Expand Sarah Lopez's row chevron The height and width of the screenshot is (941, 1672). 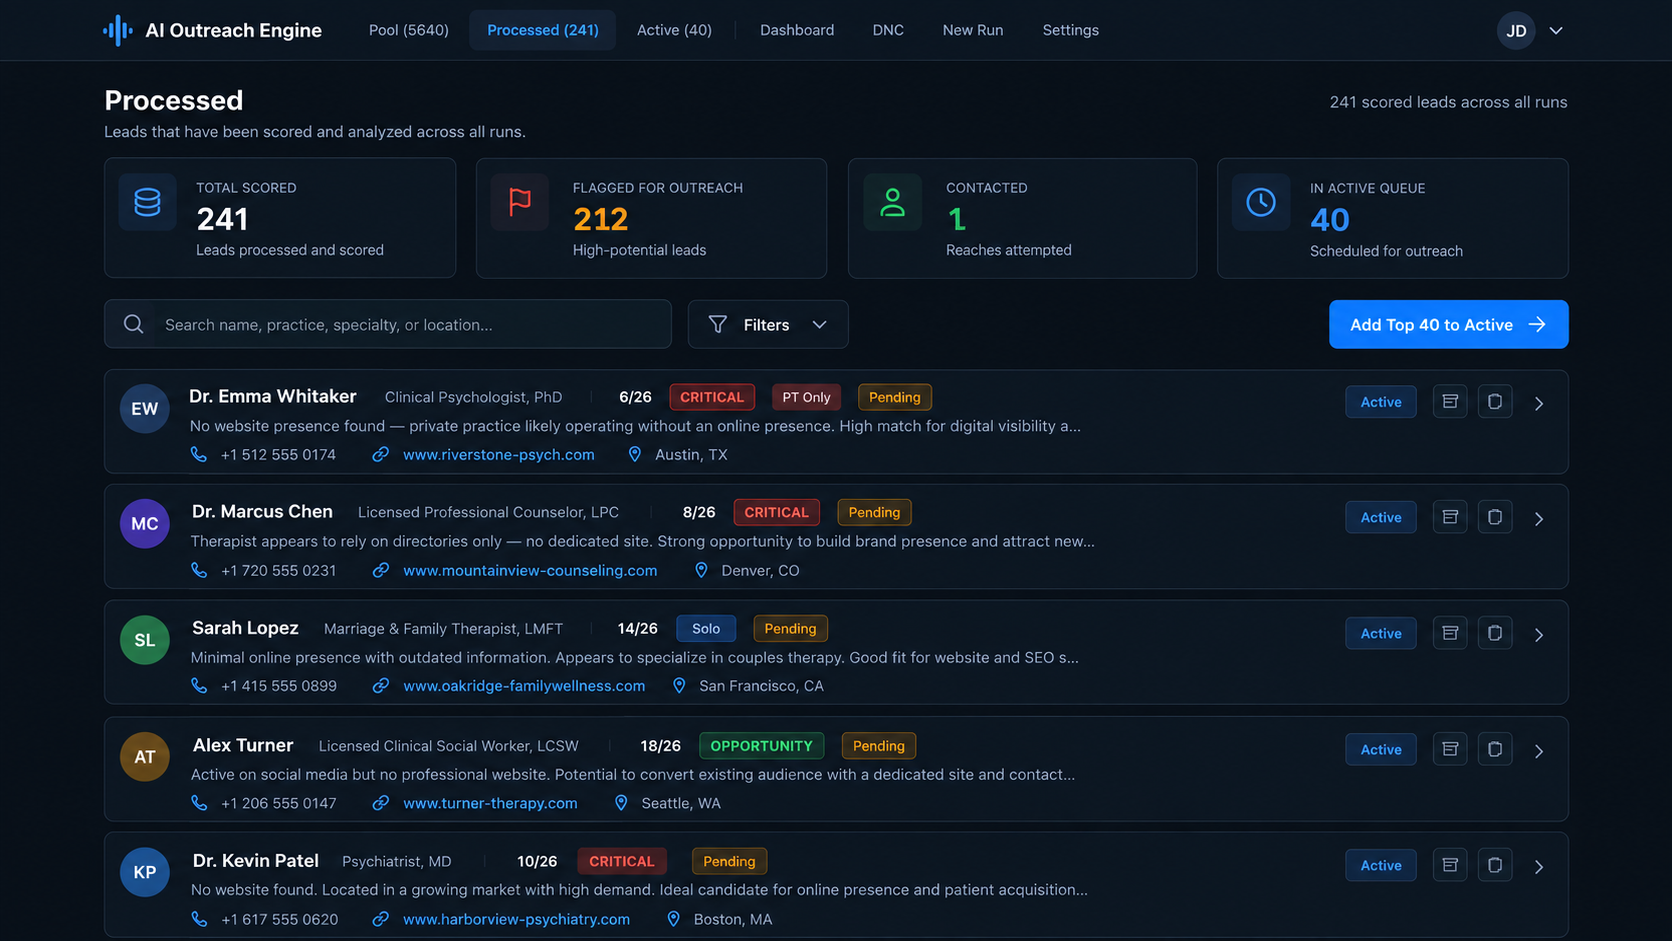coord(1539,634)
